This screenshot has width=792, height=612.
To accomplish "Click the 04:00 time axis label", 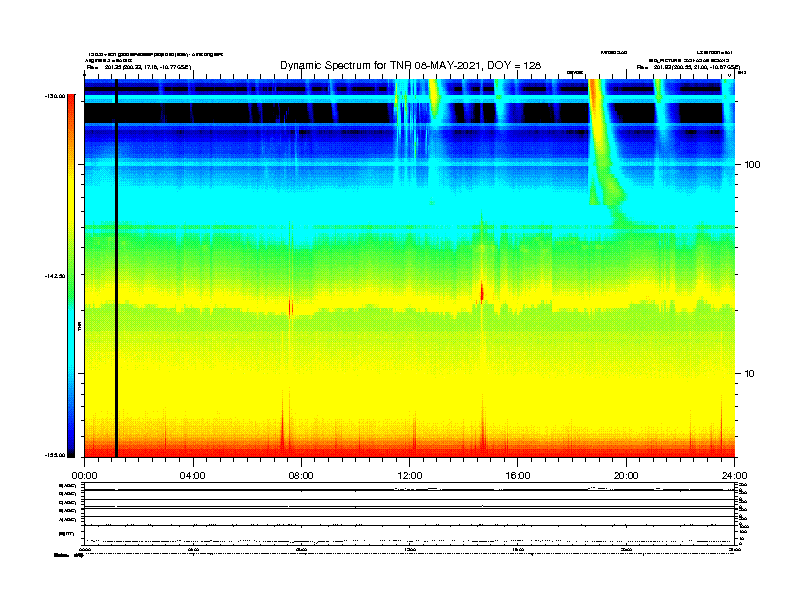I will click(x=193, y=476).
